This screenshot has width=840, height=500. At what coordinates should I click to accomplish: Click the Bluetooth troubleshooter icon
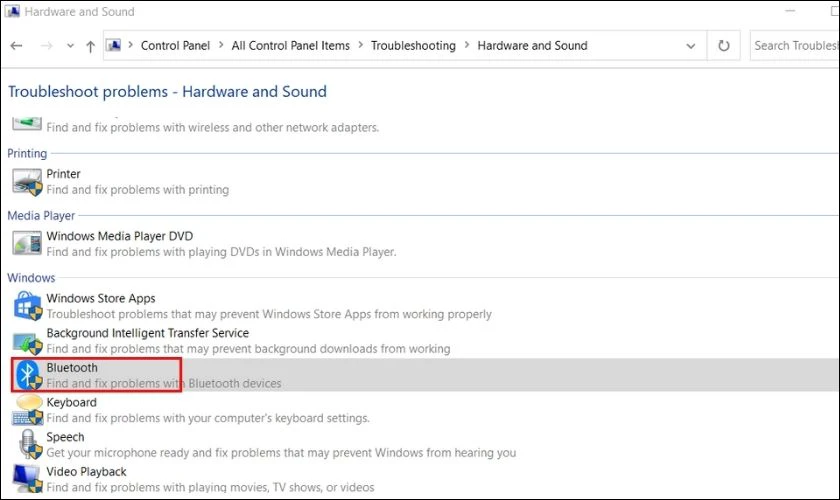pyautogui.click(x=28, y=375)
